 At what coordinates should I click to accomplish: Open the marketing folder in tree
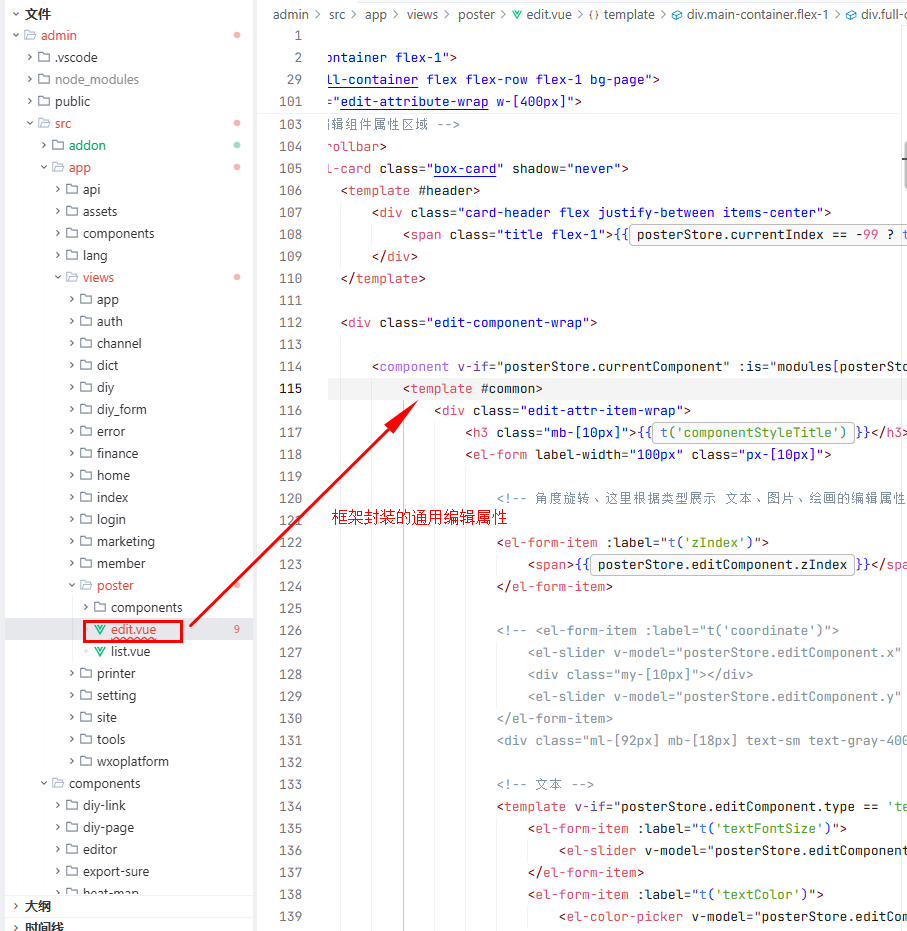point(125,542)
